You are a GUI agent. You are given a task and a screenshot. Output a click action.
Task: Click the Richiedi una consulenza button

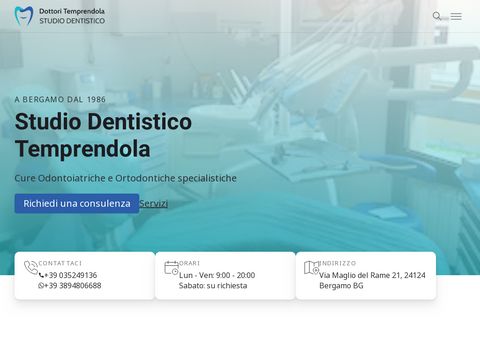click(x=77, y=203)
